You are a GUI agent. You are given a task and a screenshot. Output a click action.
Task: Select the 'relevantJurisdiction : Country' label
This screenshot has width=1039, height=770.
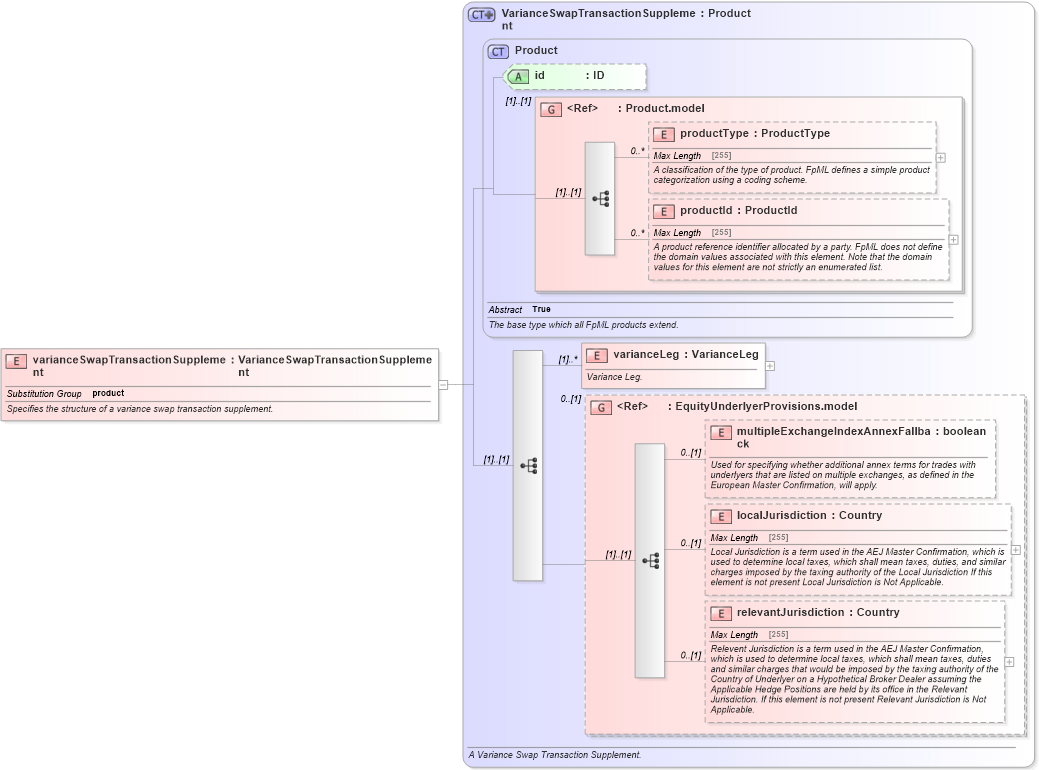coord(818,612)
